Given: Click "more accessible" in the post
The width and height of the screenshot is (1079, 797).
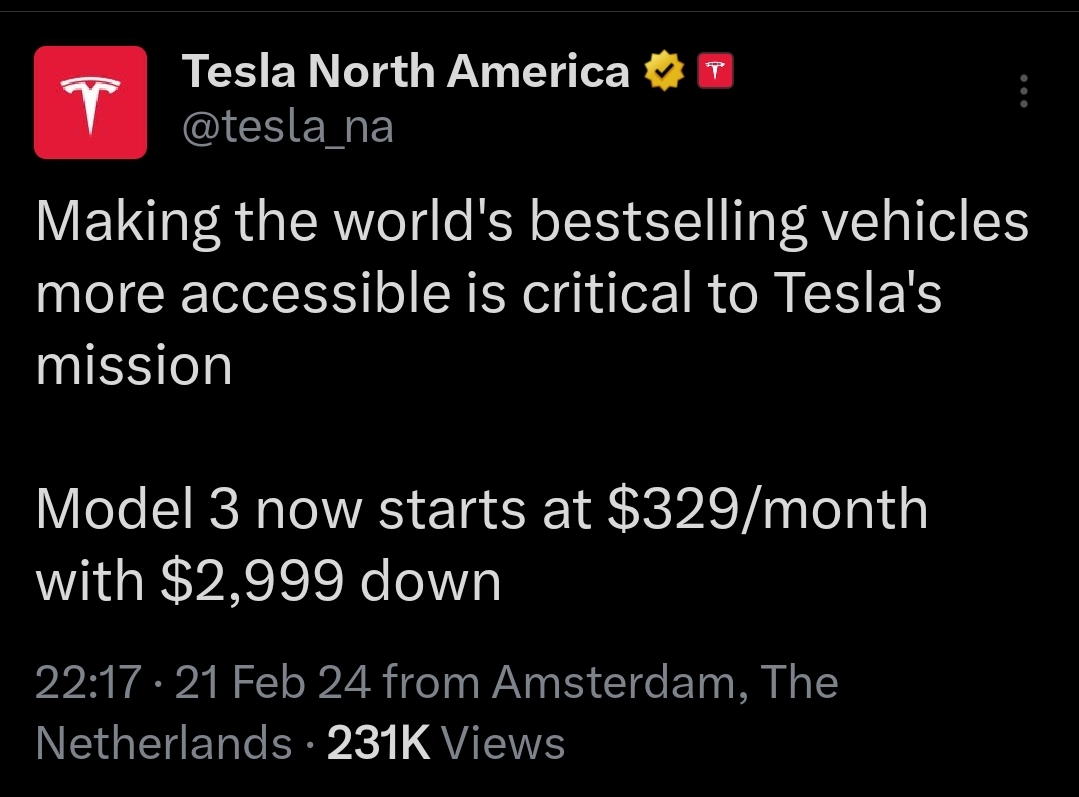Looking at the screenshot, I should coord(244,293).
